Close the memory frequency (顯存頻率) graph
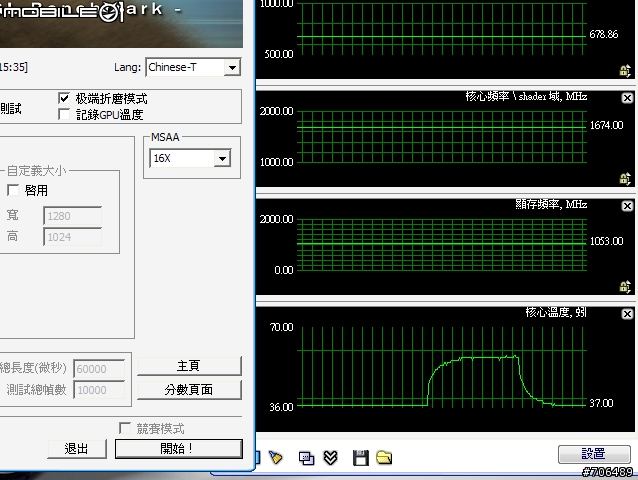This screenshot has height=480, width=638. (627, 206)
